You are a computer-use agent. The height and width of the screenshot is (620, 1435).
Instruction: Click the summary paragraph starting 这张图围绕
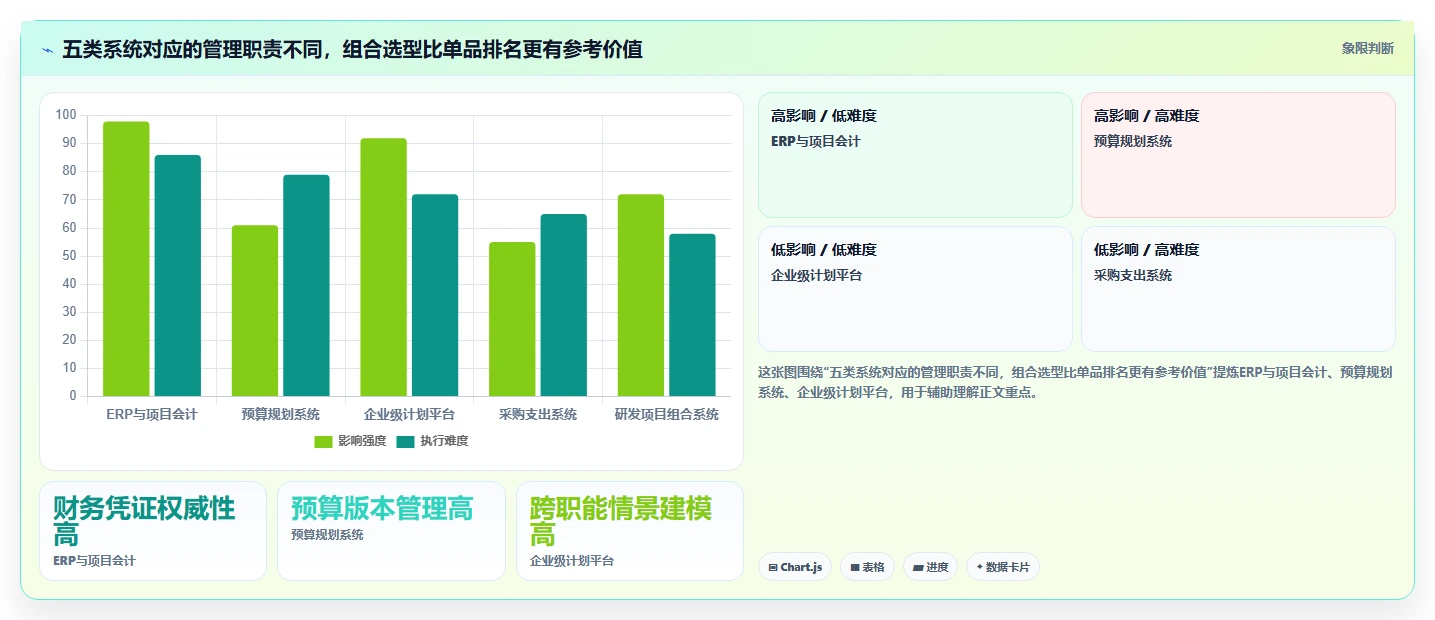[x=1075, y=382]
